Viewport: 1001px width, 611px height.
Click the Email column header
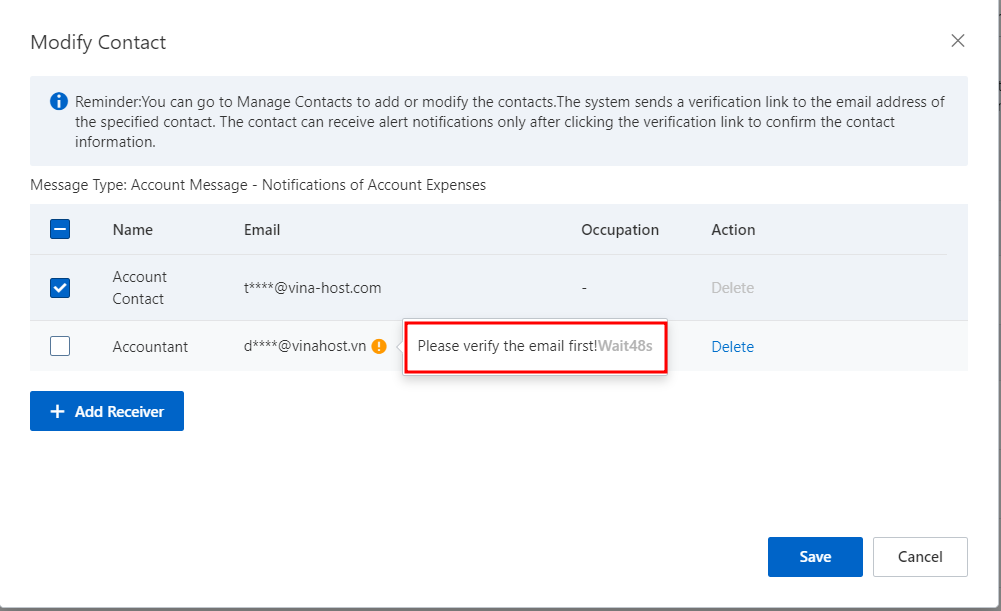(x=262, y=230)
